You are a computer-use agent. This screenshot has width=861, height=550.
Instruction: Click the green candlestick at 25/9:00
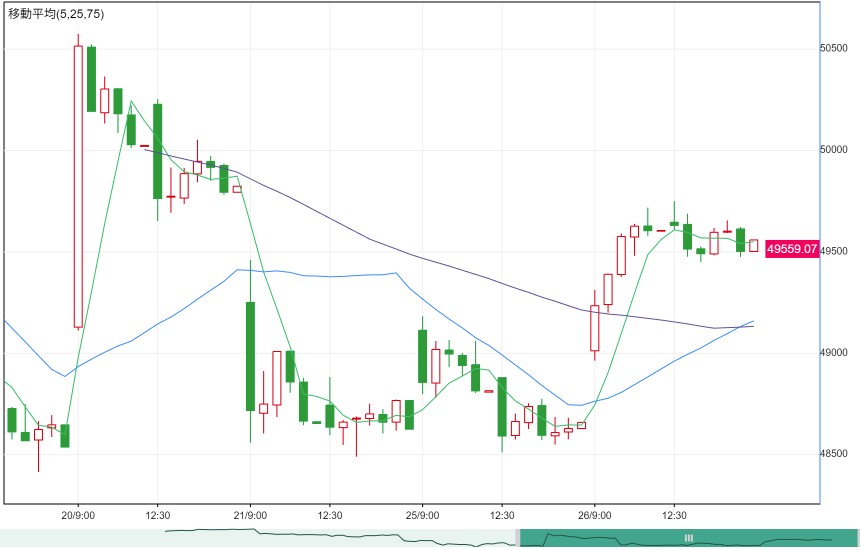[422, 356]
